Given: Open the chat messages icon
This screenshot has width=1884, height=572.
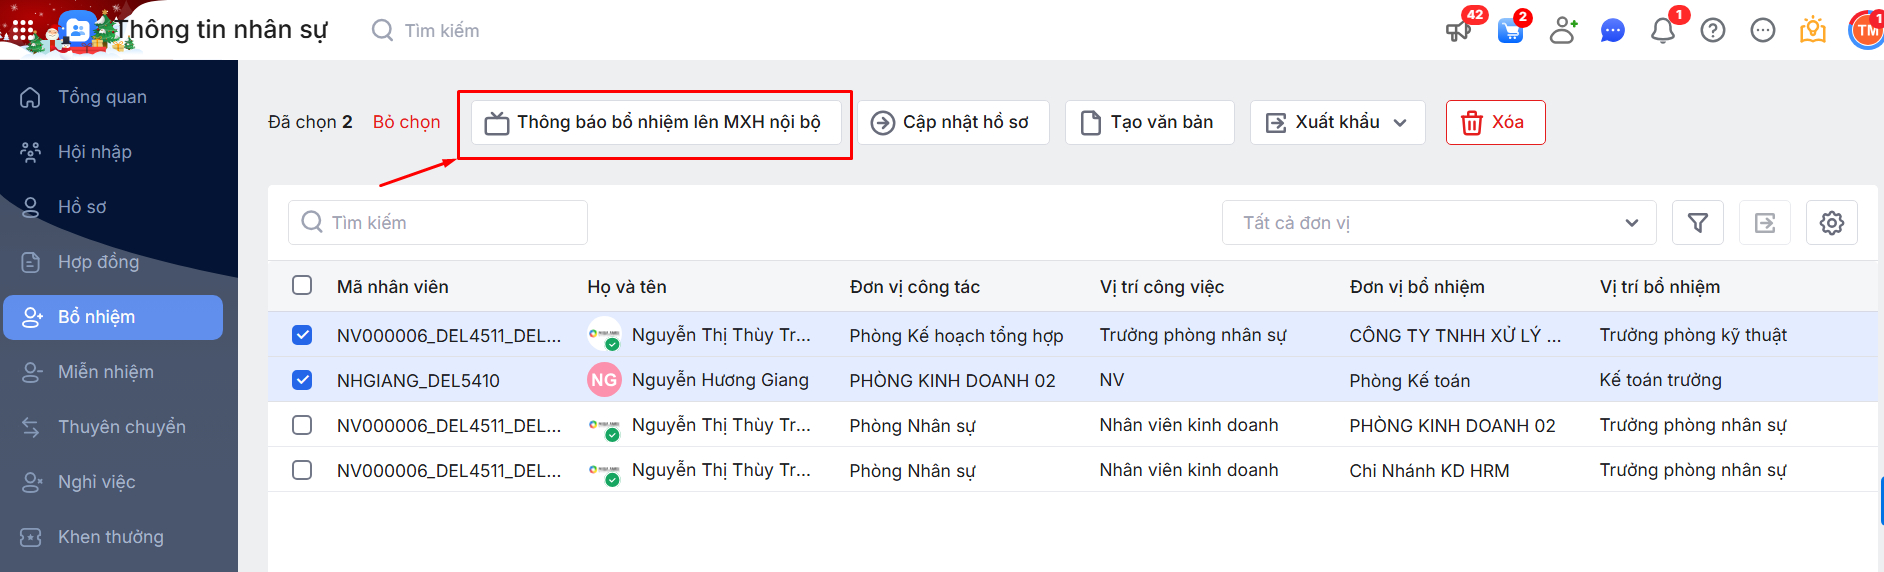Looking at the screenshot, I should click(1612, 31).
